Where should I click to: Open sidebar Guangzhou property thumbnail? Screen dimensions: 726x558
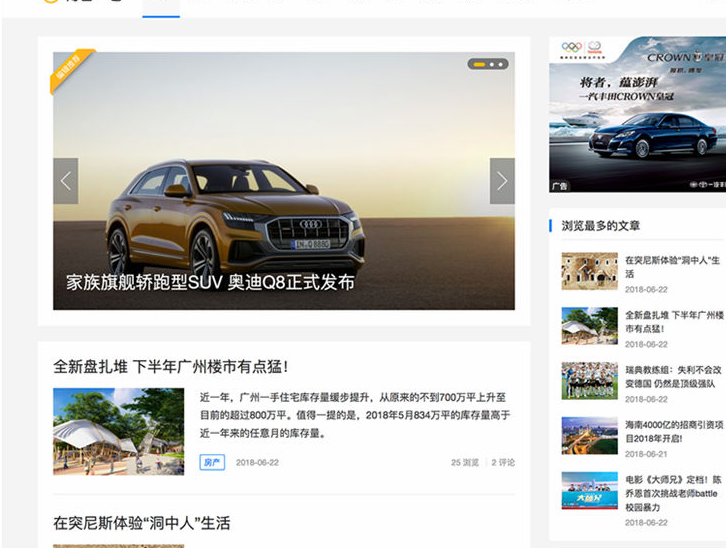[589, 326]
